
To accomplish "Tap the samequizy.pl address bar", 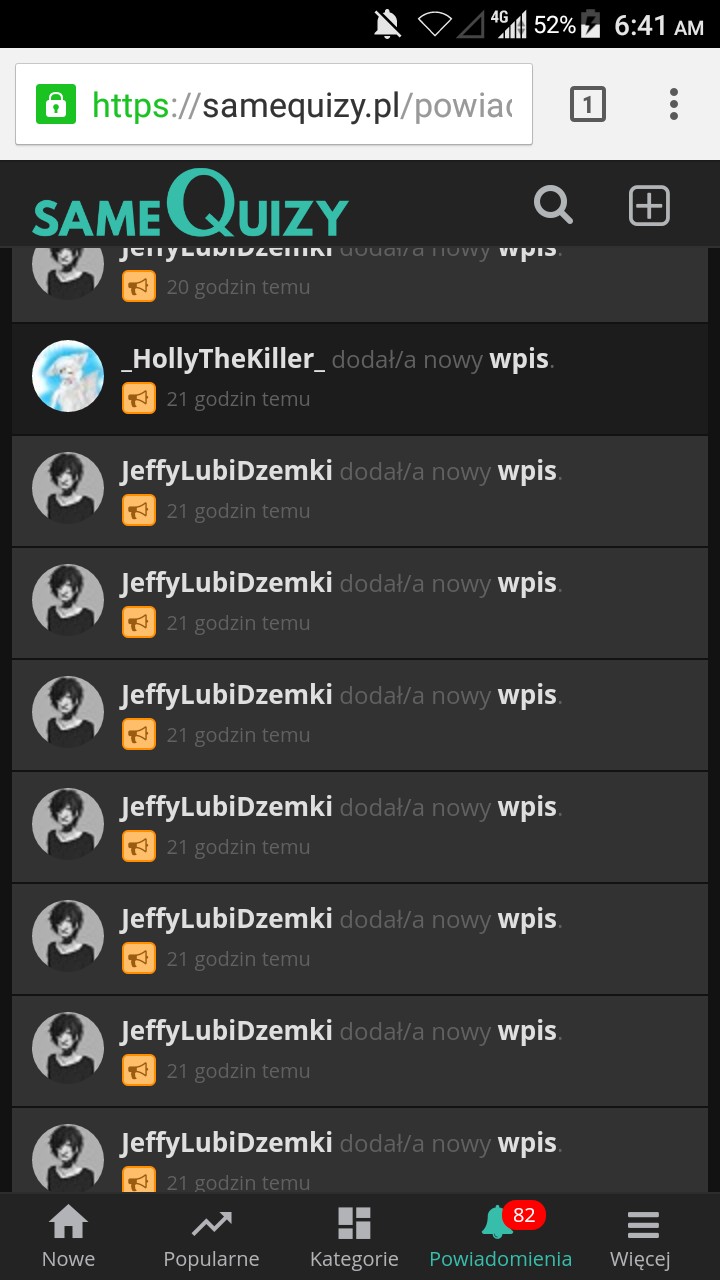I will 274,104.
